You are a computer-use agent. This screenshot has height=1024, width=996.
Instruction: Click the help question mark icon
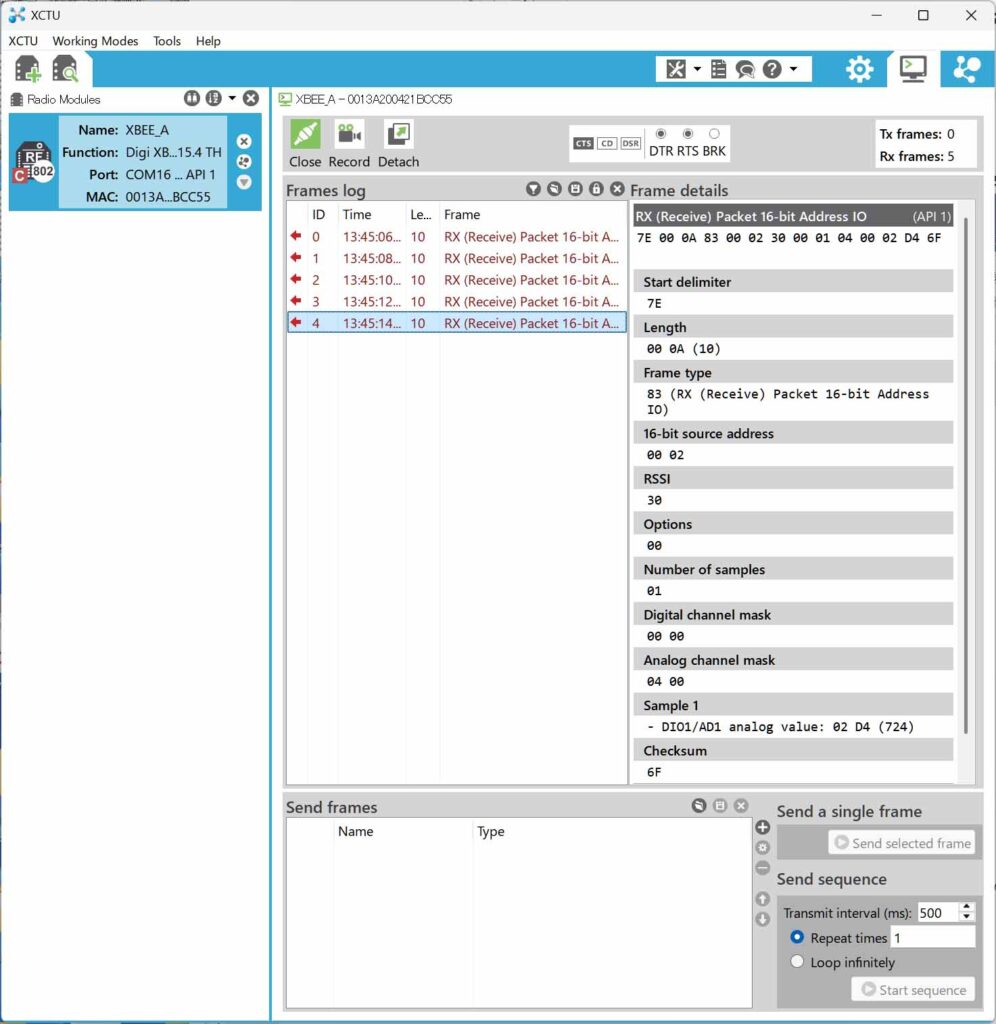[x=772, y=69]
